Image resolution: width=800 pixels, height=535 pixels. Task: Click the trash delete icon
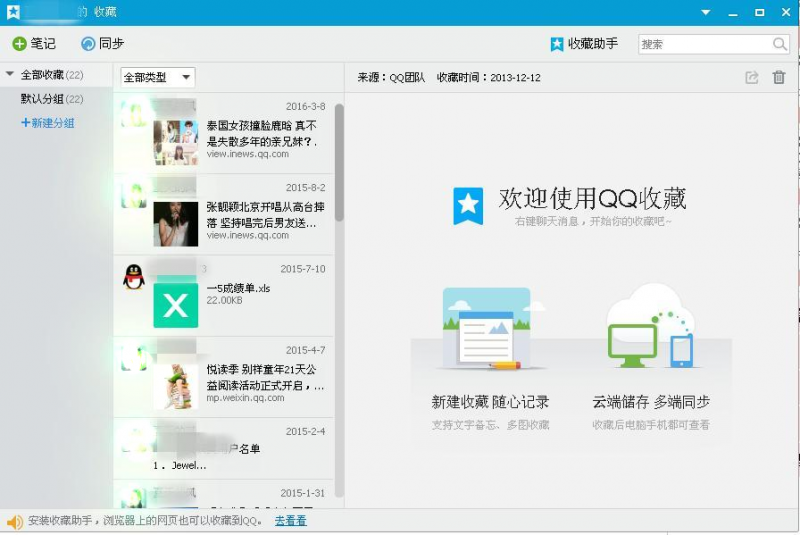(779, 78)
